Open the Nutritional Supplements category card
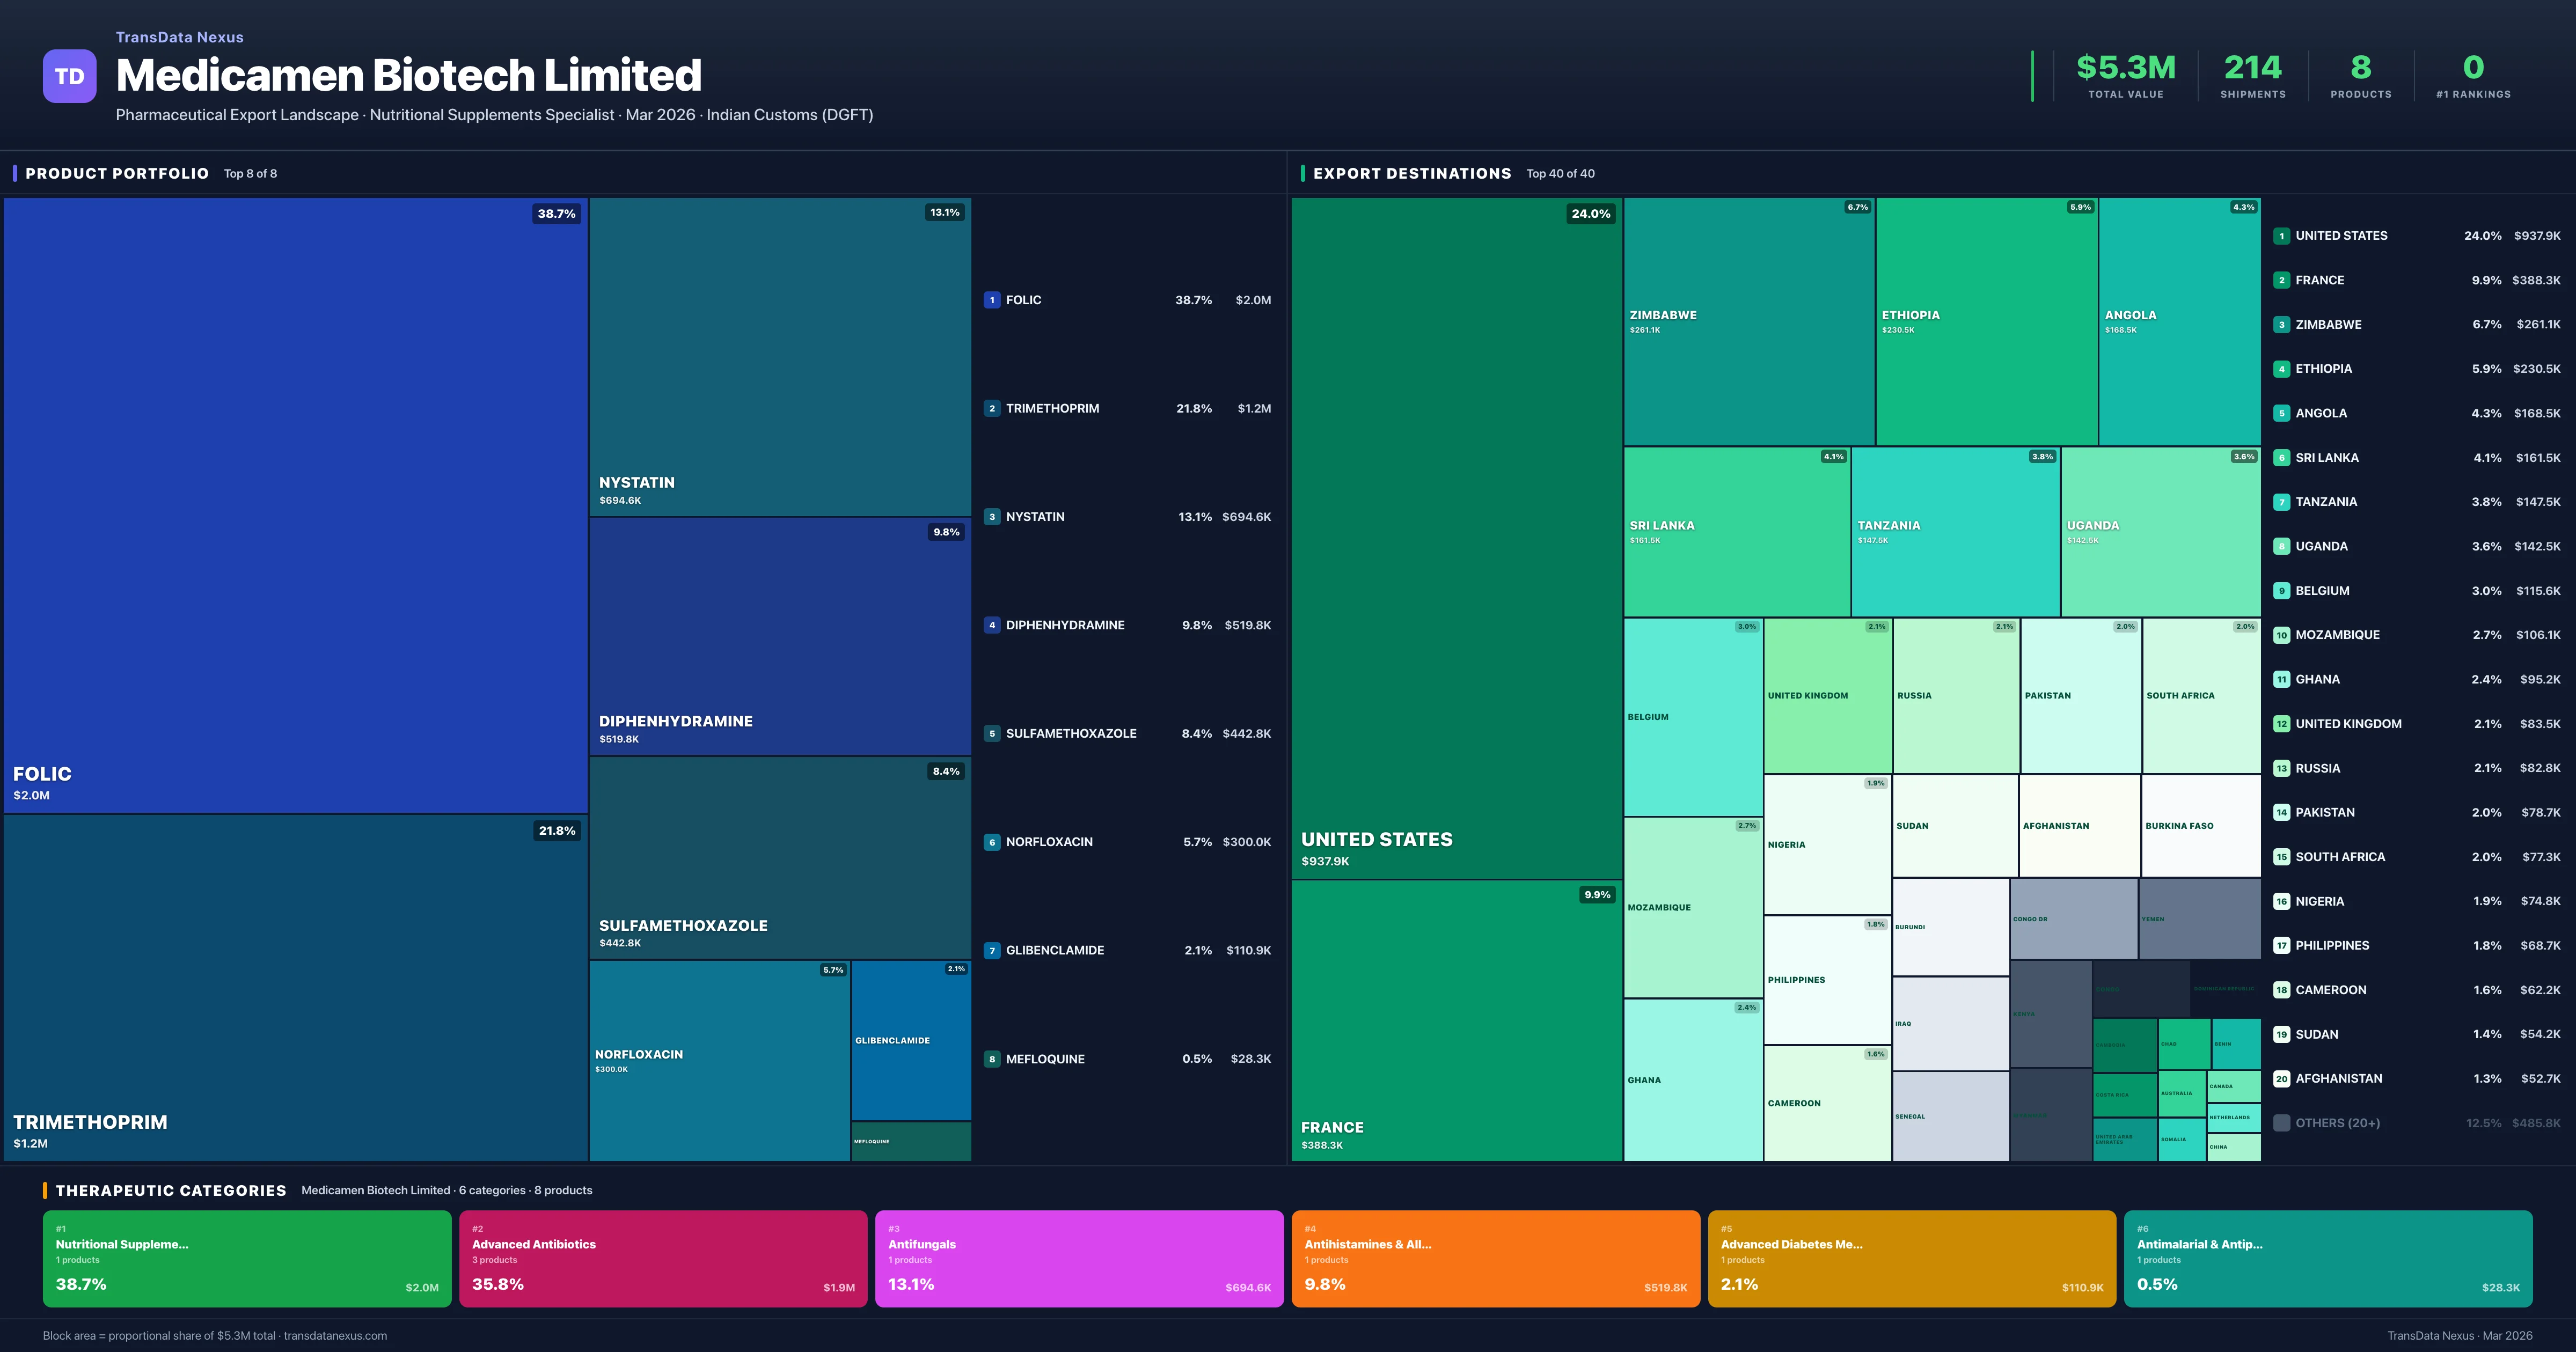2576x1352 pixels. (x=247, y=1258)
